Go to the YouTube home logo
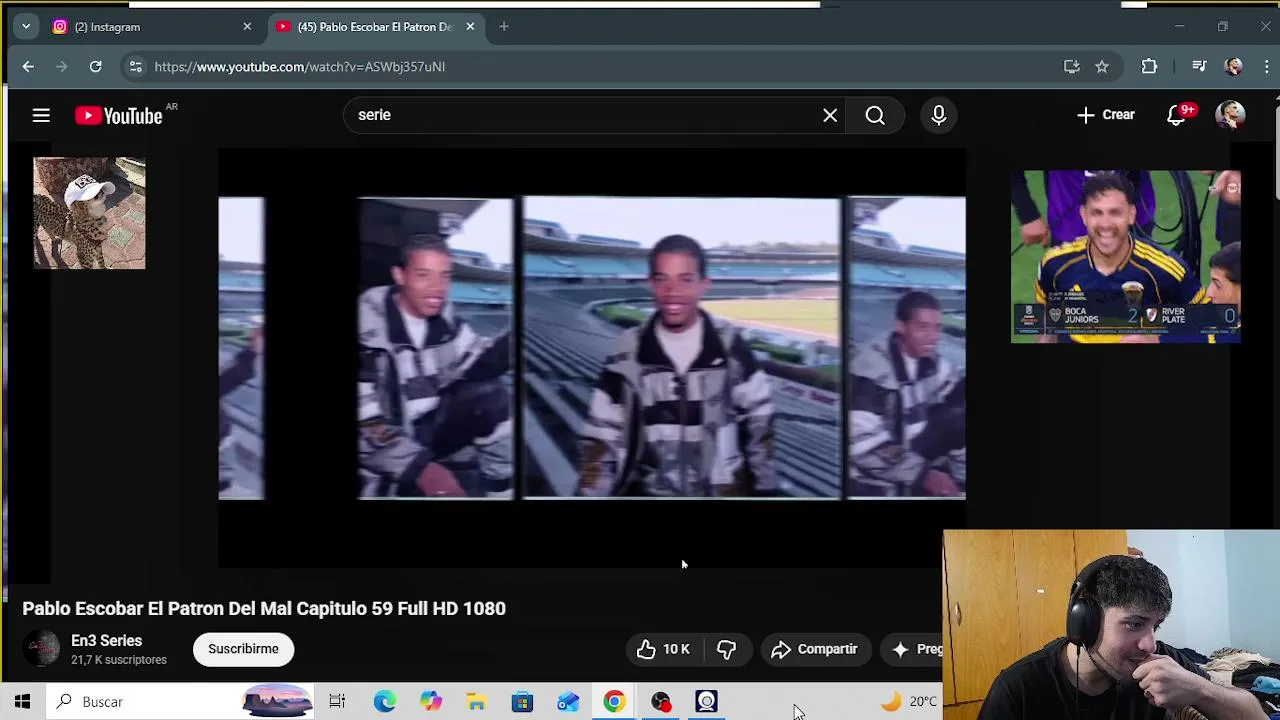 (x=119, y=116)
